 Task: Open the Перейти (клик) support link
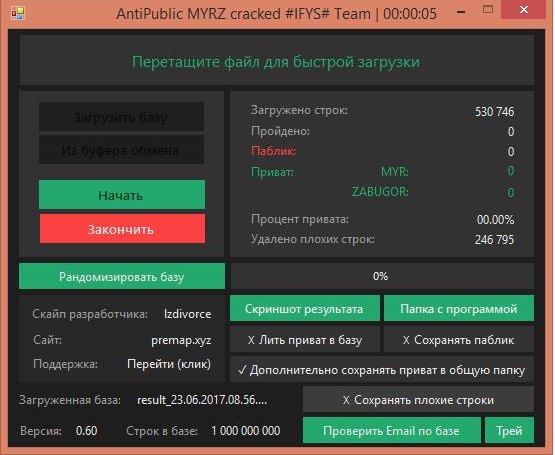[169, 364]
